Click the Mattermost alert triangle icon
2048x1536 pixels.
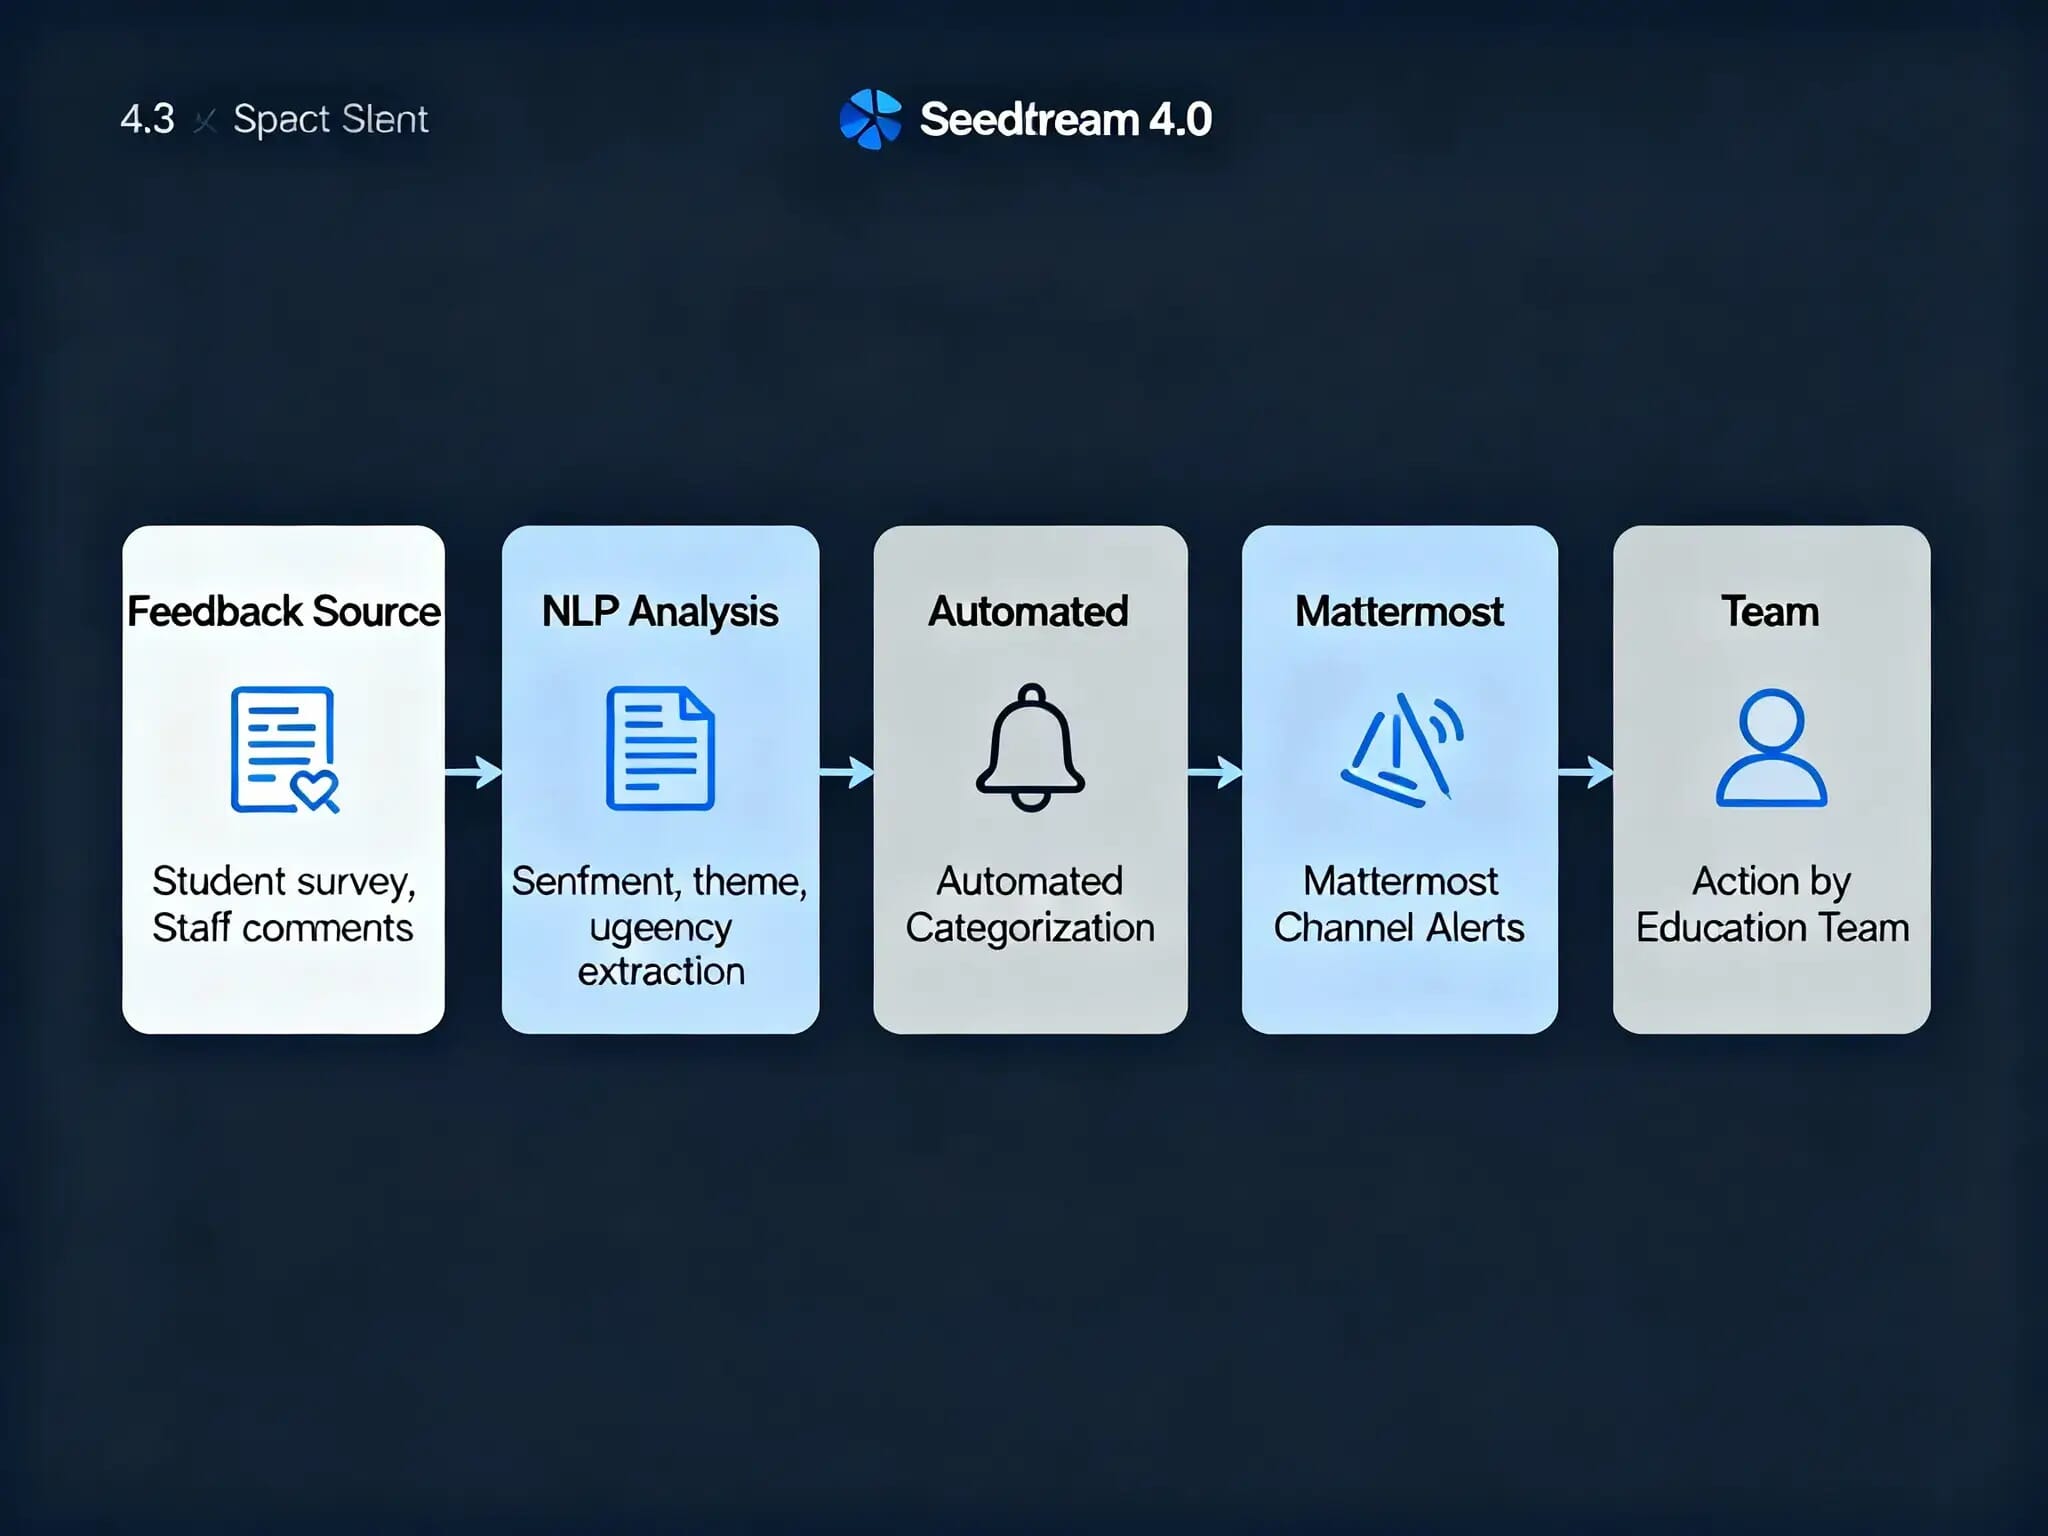tap(1401, 749)
